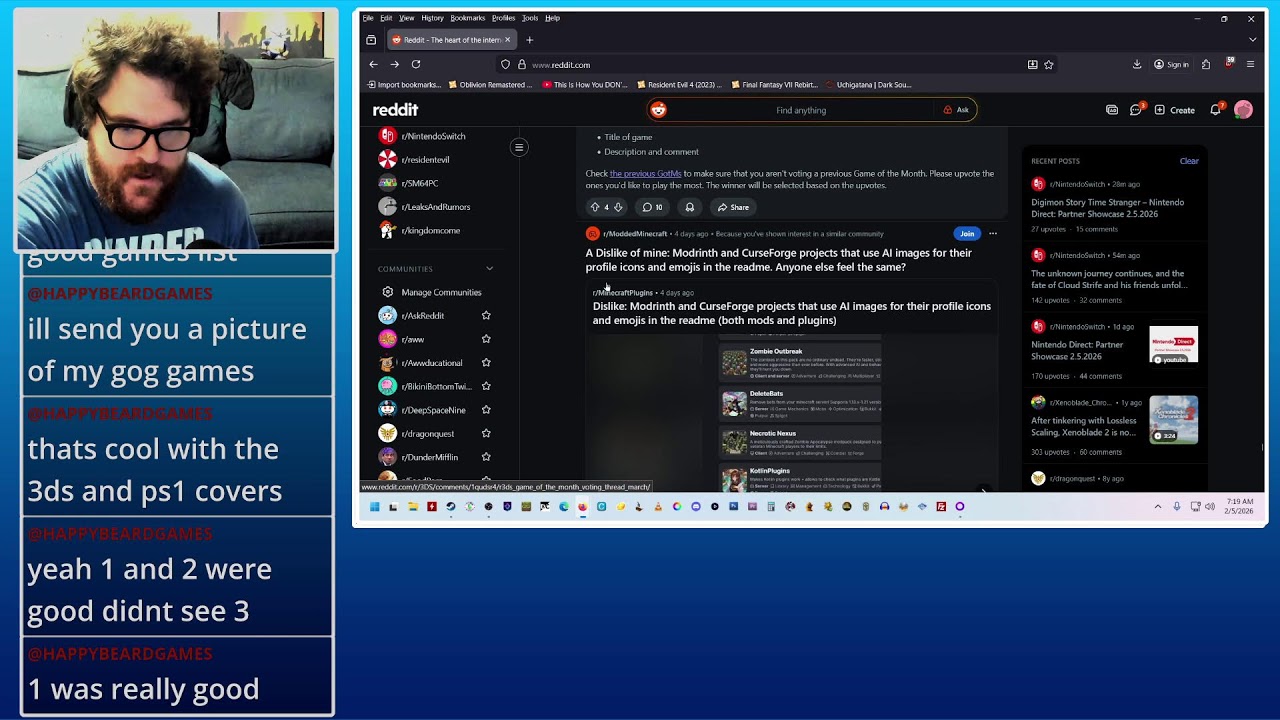Favorite r/DeepSpaceNine with its star

[x=486, y=410]
